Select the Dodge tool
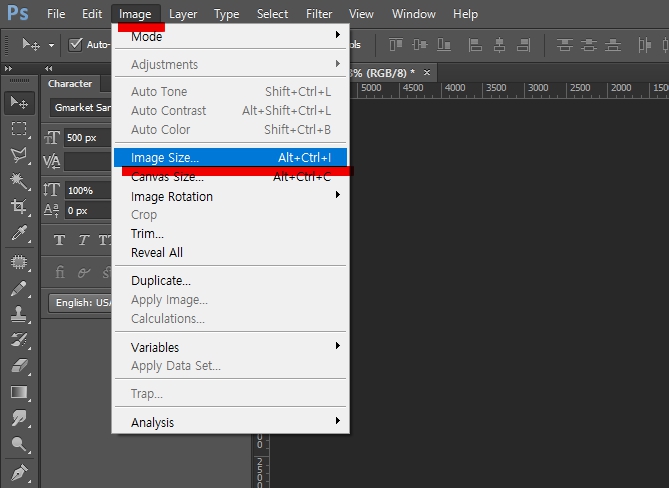This screenshot has height=488, width=669. [x=19, y=444]
